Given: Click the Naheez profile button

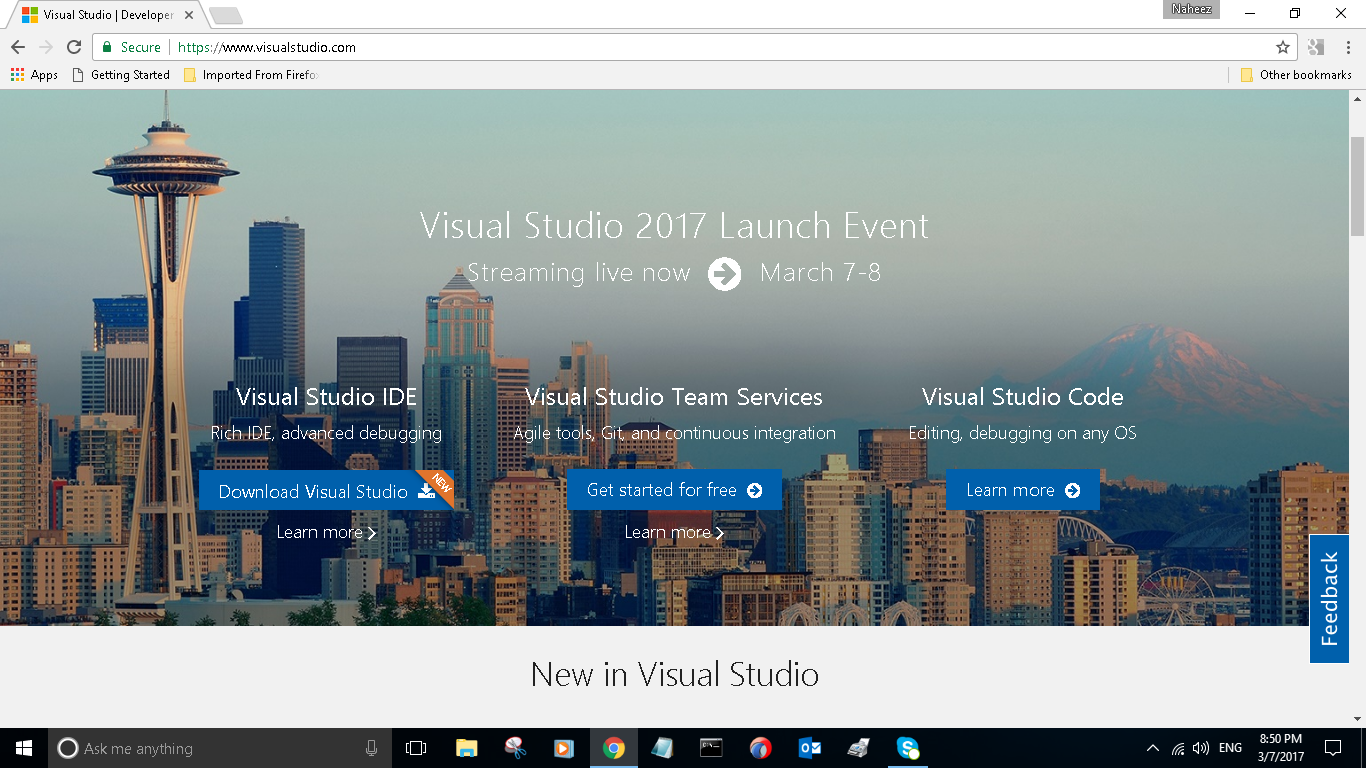Looking at the screenshot, I should [1191, 9].
